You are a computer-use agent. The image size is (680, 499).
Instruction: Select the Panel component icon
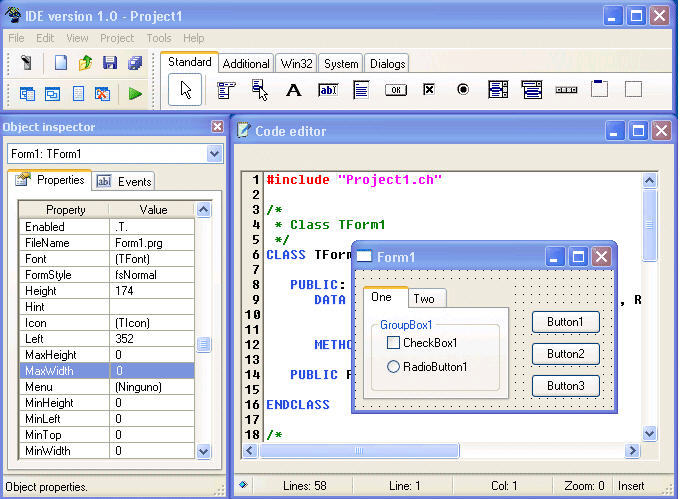pos(633,89)
